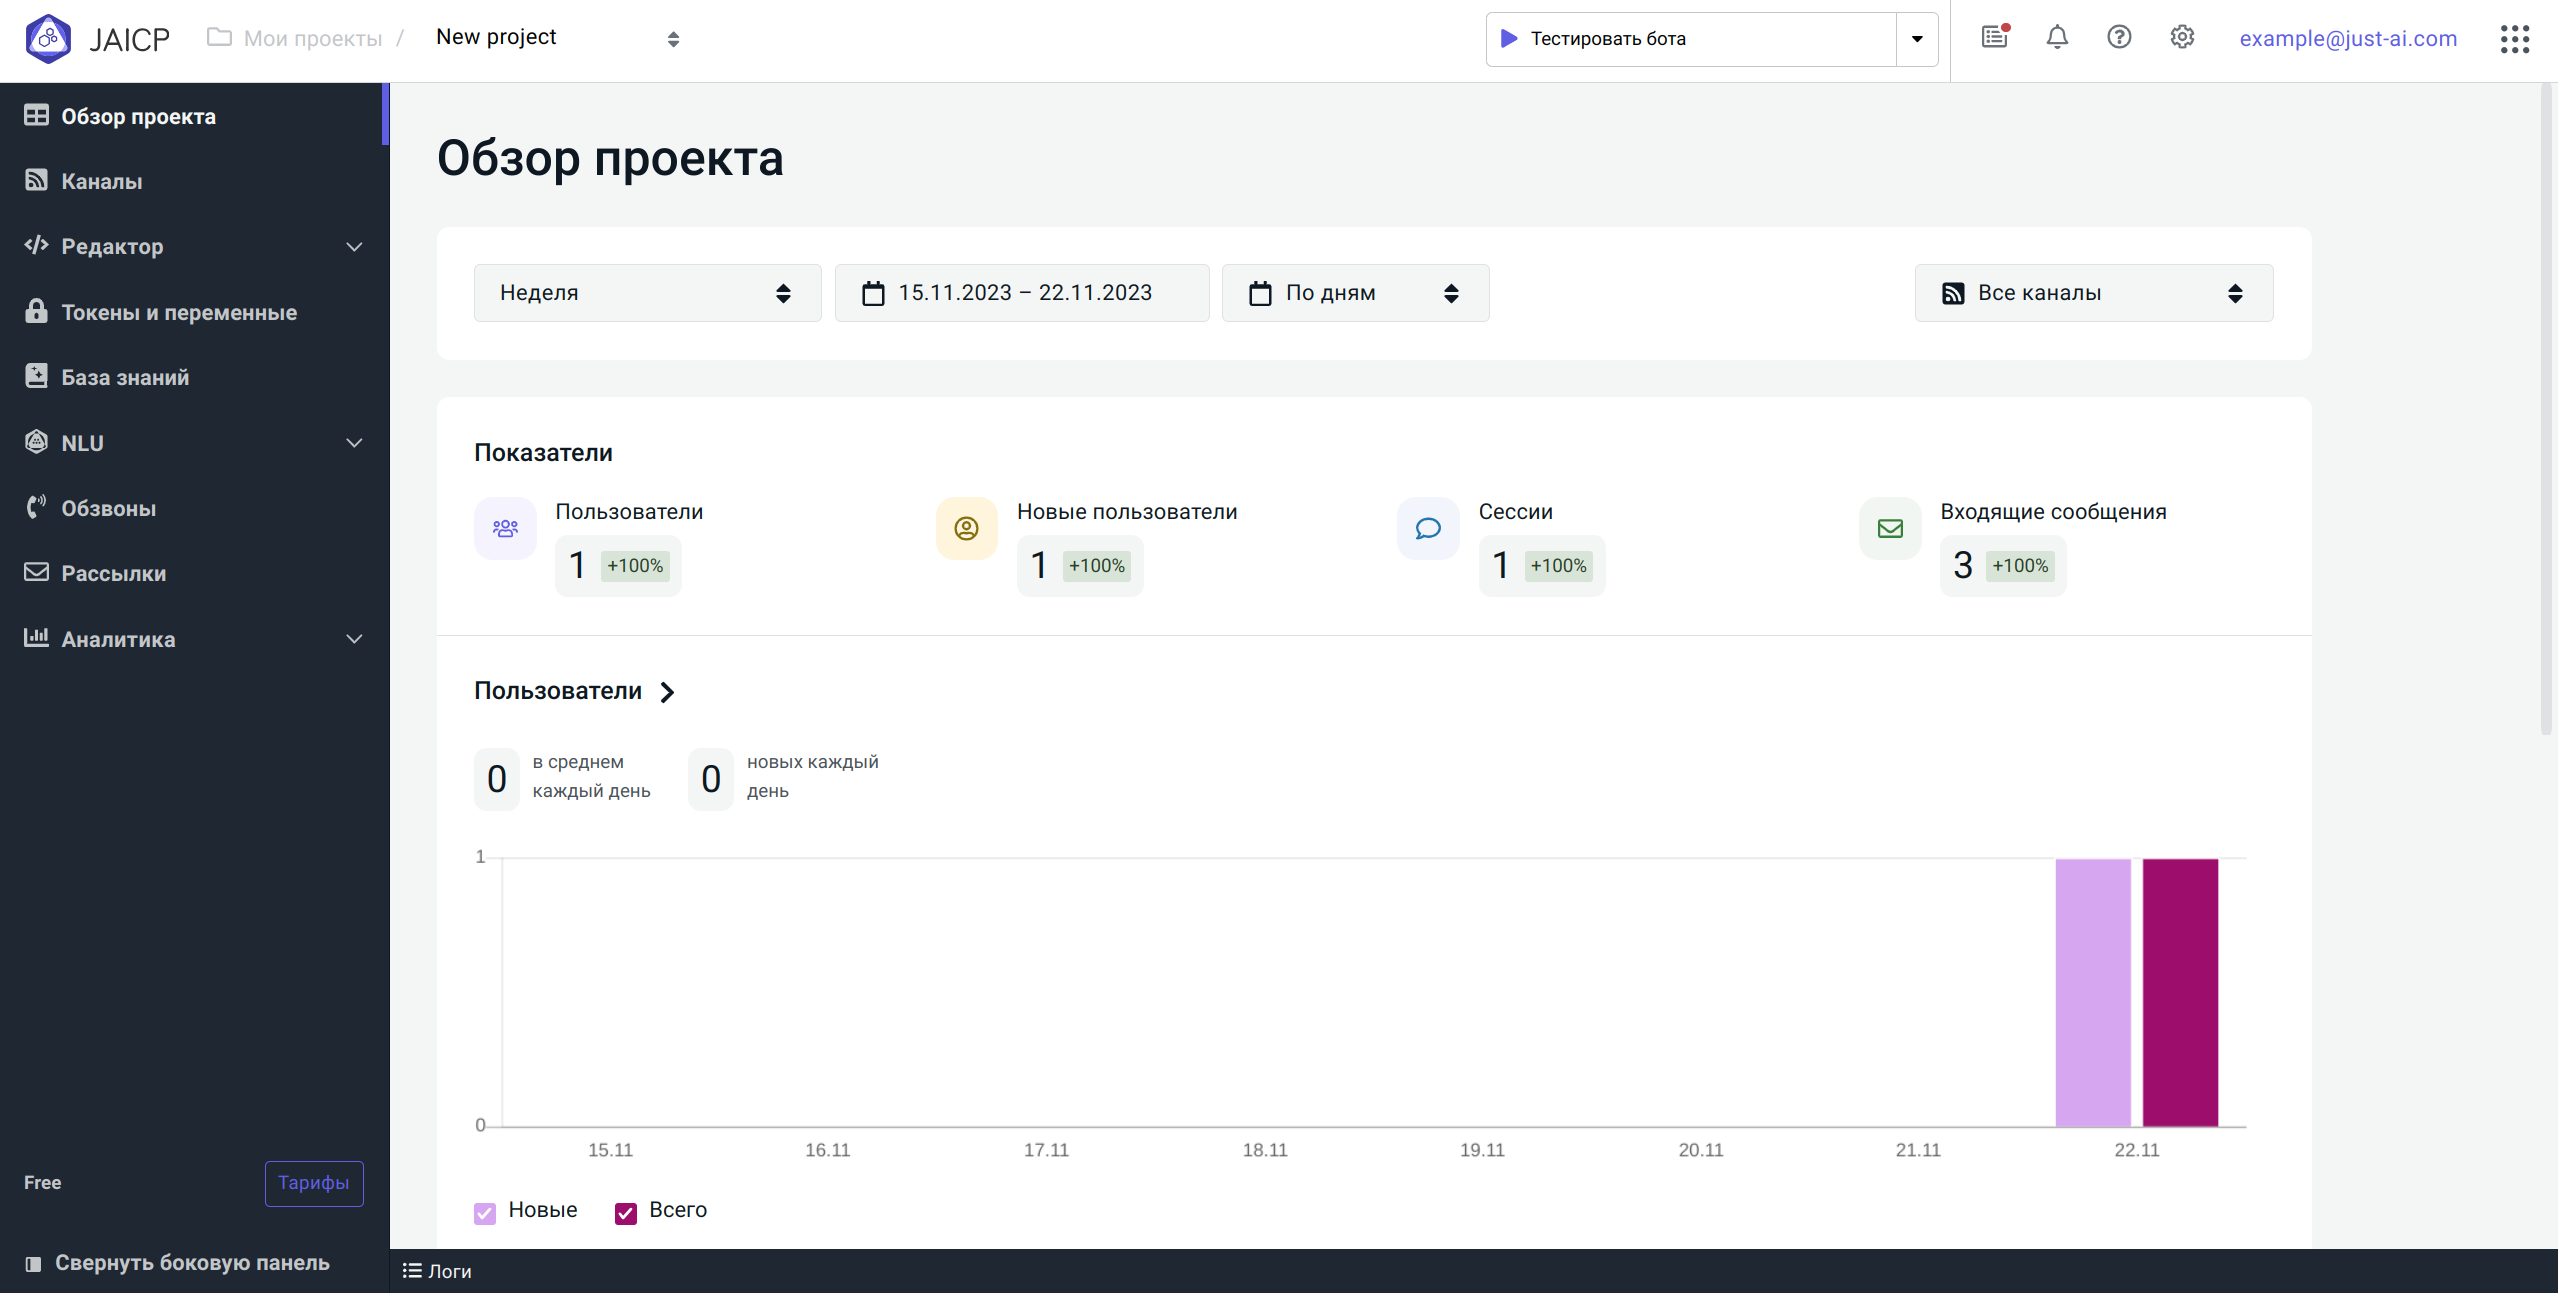Click the JAICP logo
Image resolution: width=2558 pixels, height=1293 pixels.
(96, 38)
